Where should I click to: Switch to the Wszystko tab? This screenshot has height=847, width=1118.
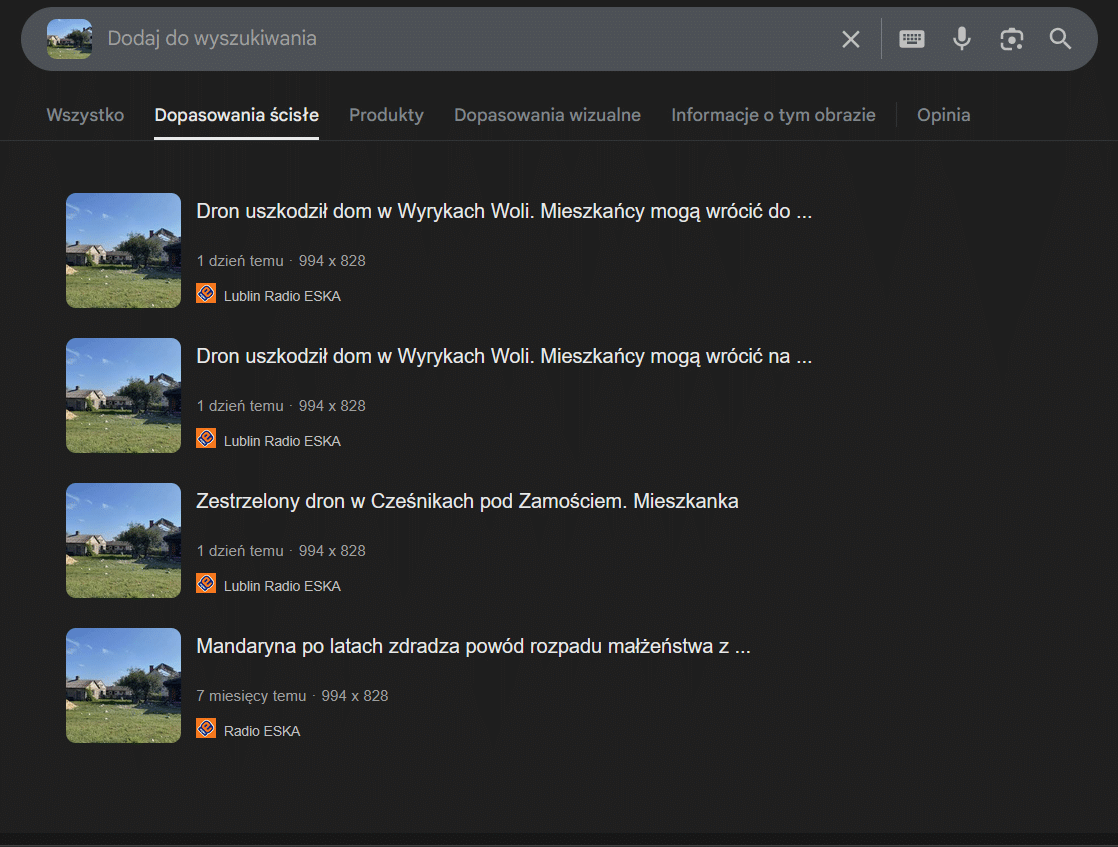[85, 115]
